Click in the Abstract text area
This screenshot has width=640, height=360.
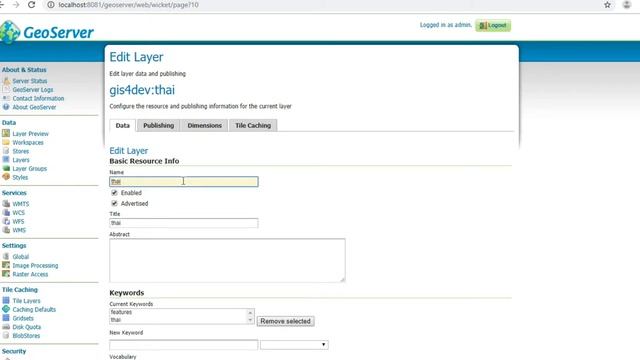(x=227, y=260)
